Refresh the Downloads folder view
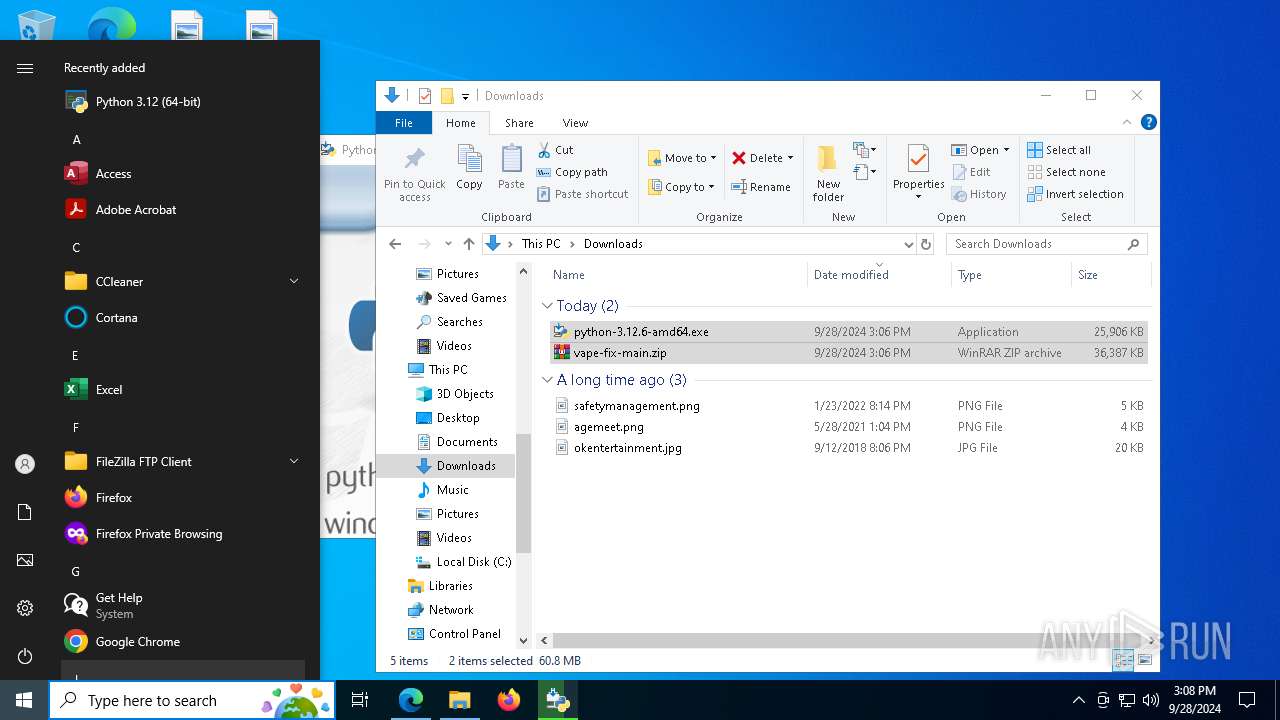The width and height of the screenshot is (1280, 720). click(926, 244)
